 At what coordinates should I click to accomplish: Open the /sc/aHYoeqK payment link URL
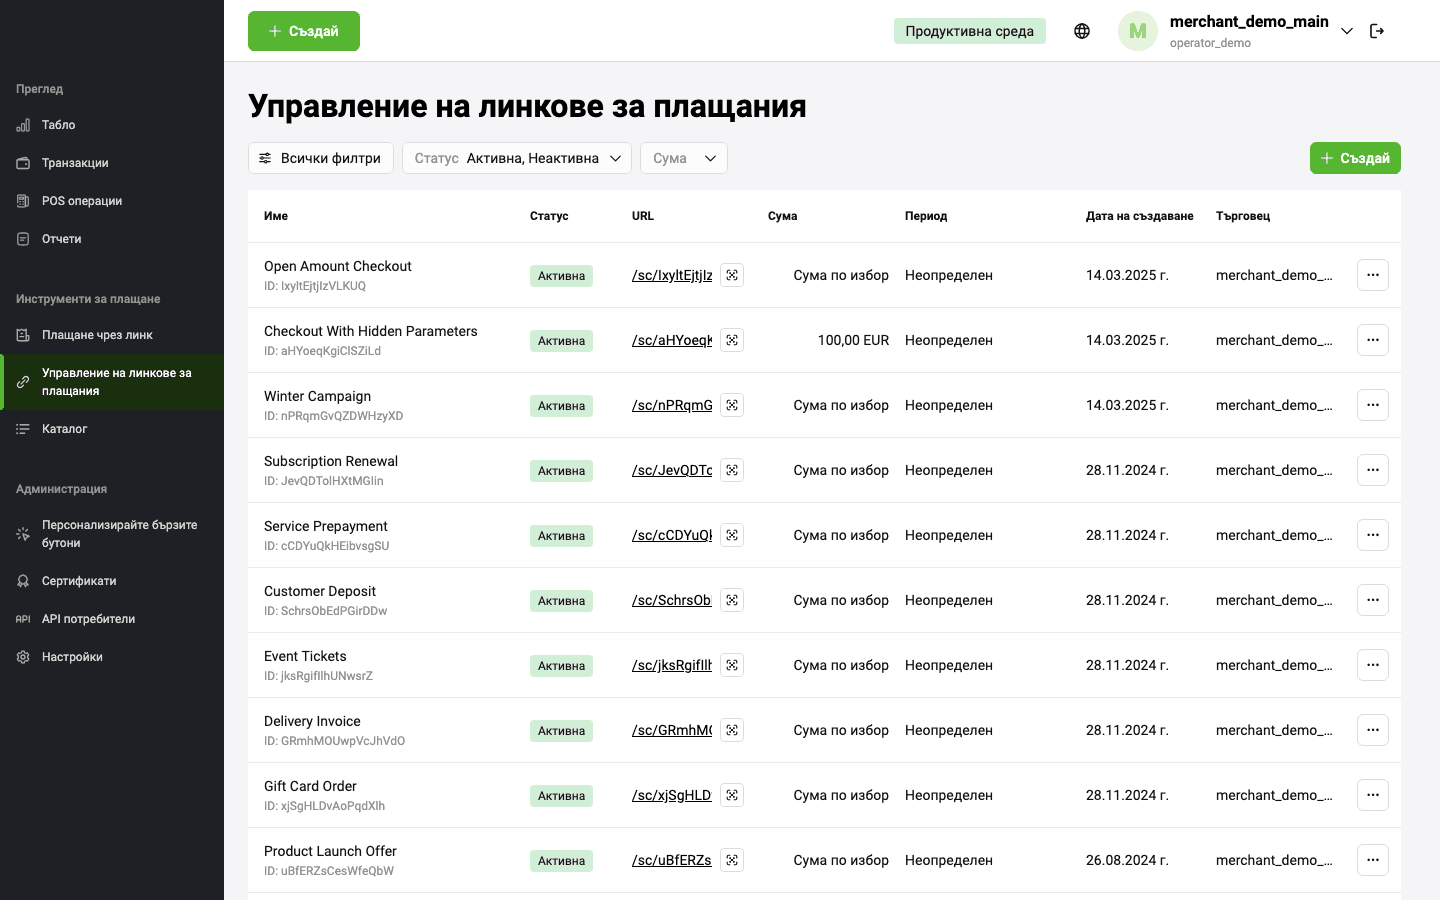pyautogui.click(x=672, y=340)
